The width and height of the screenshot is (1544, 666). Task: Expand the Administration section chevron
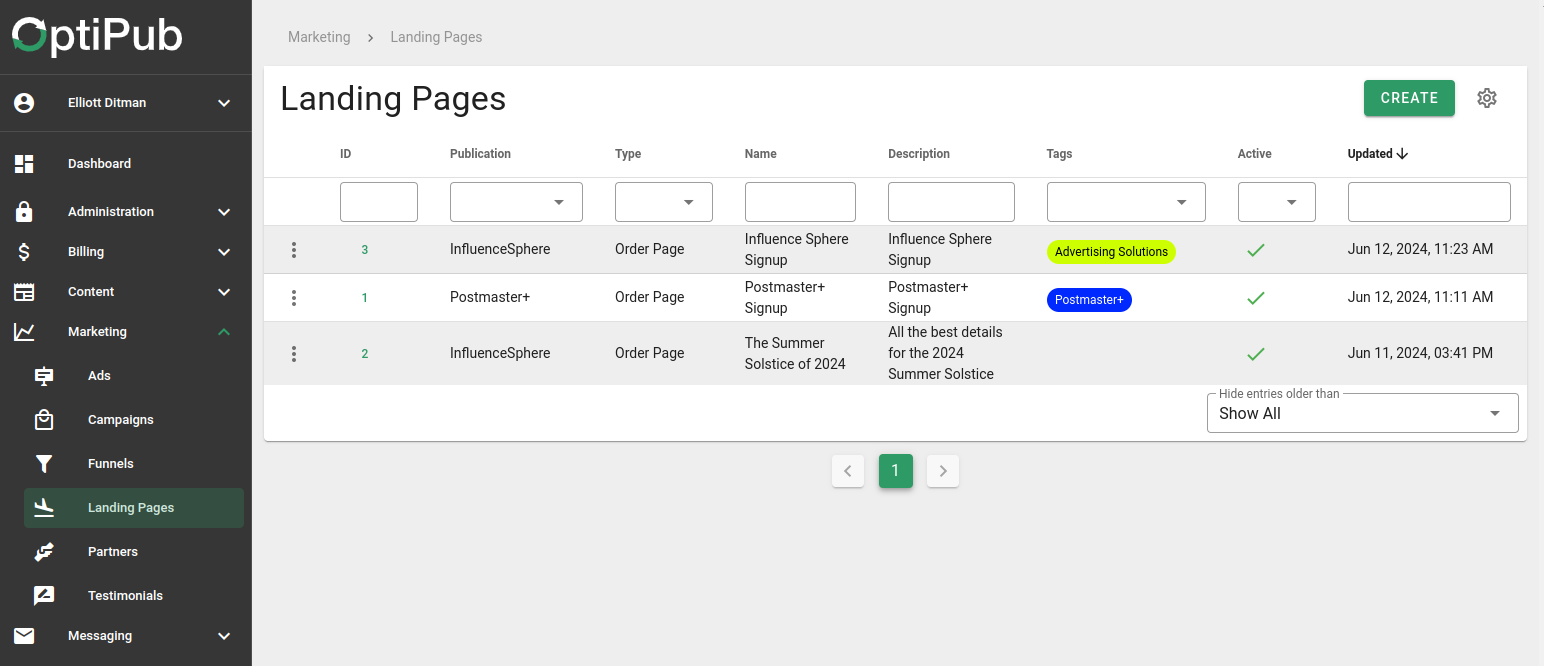pyautogui.click(x=224, y=212)
